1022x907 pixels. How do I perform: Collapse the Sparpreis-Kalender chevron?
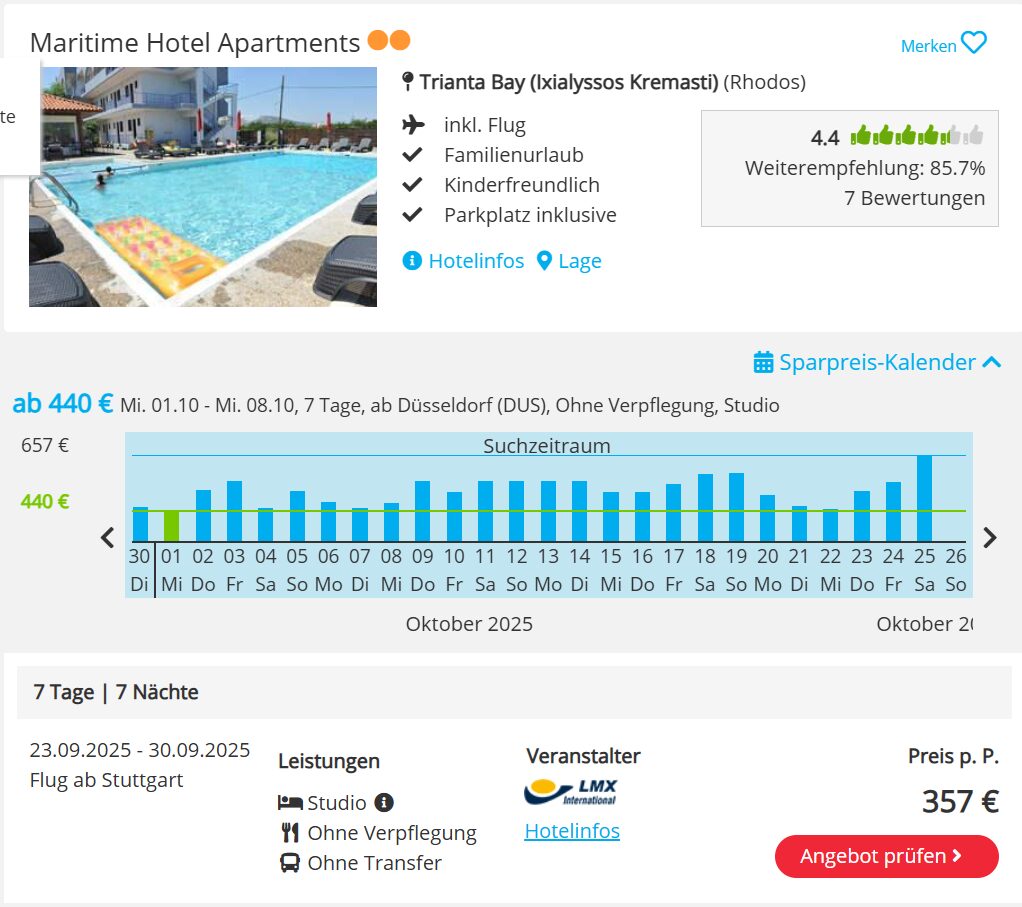point(991,362)
